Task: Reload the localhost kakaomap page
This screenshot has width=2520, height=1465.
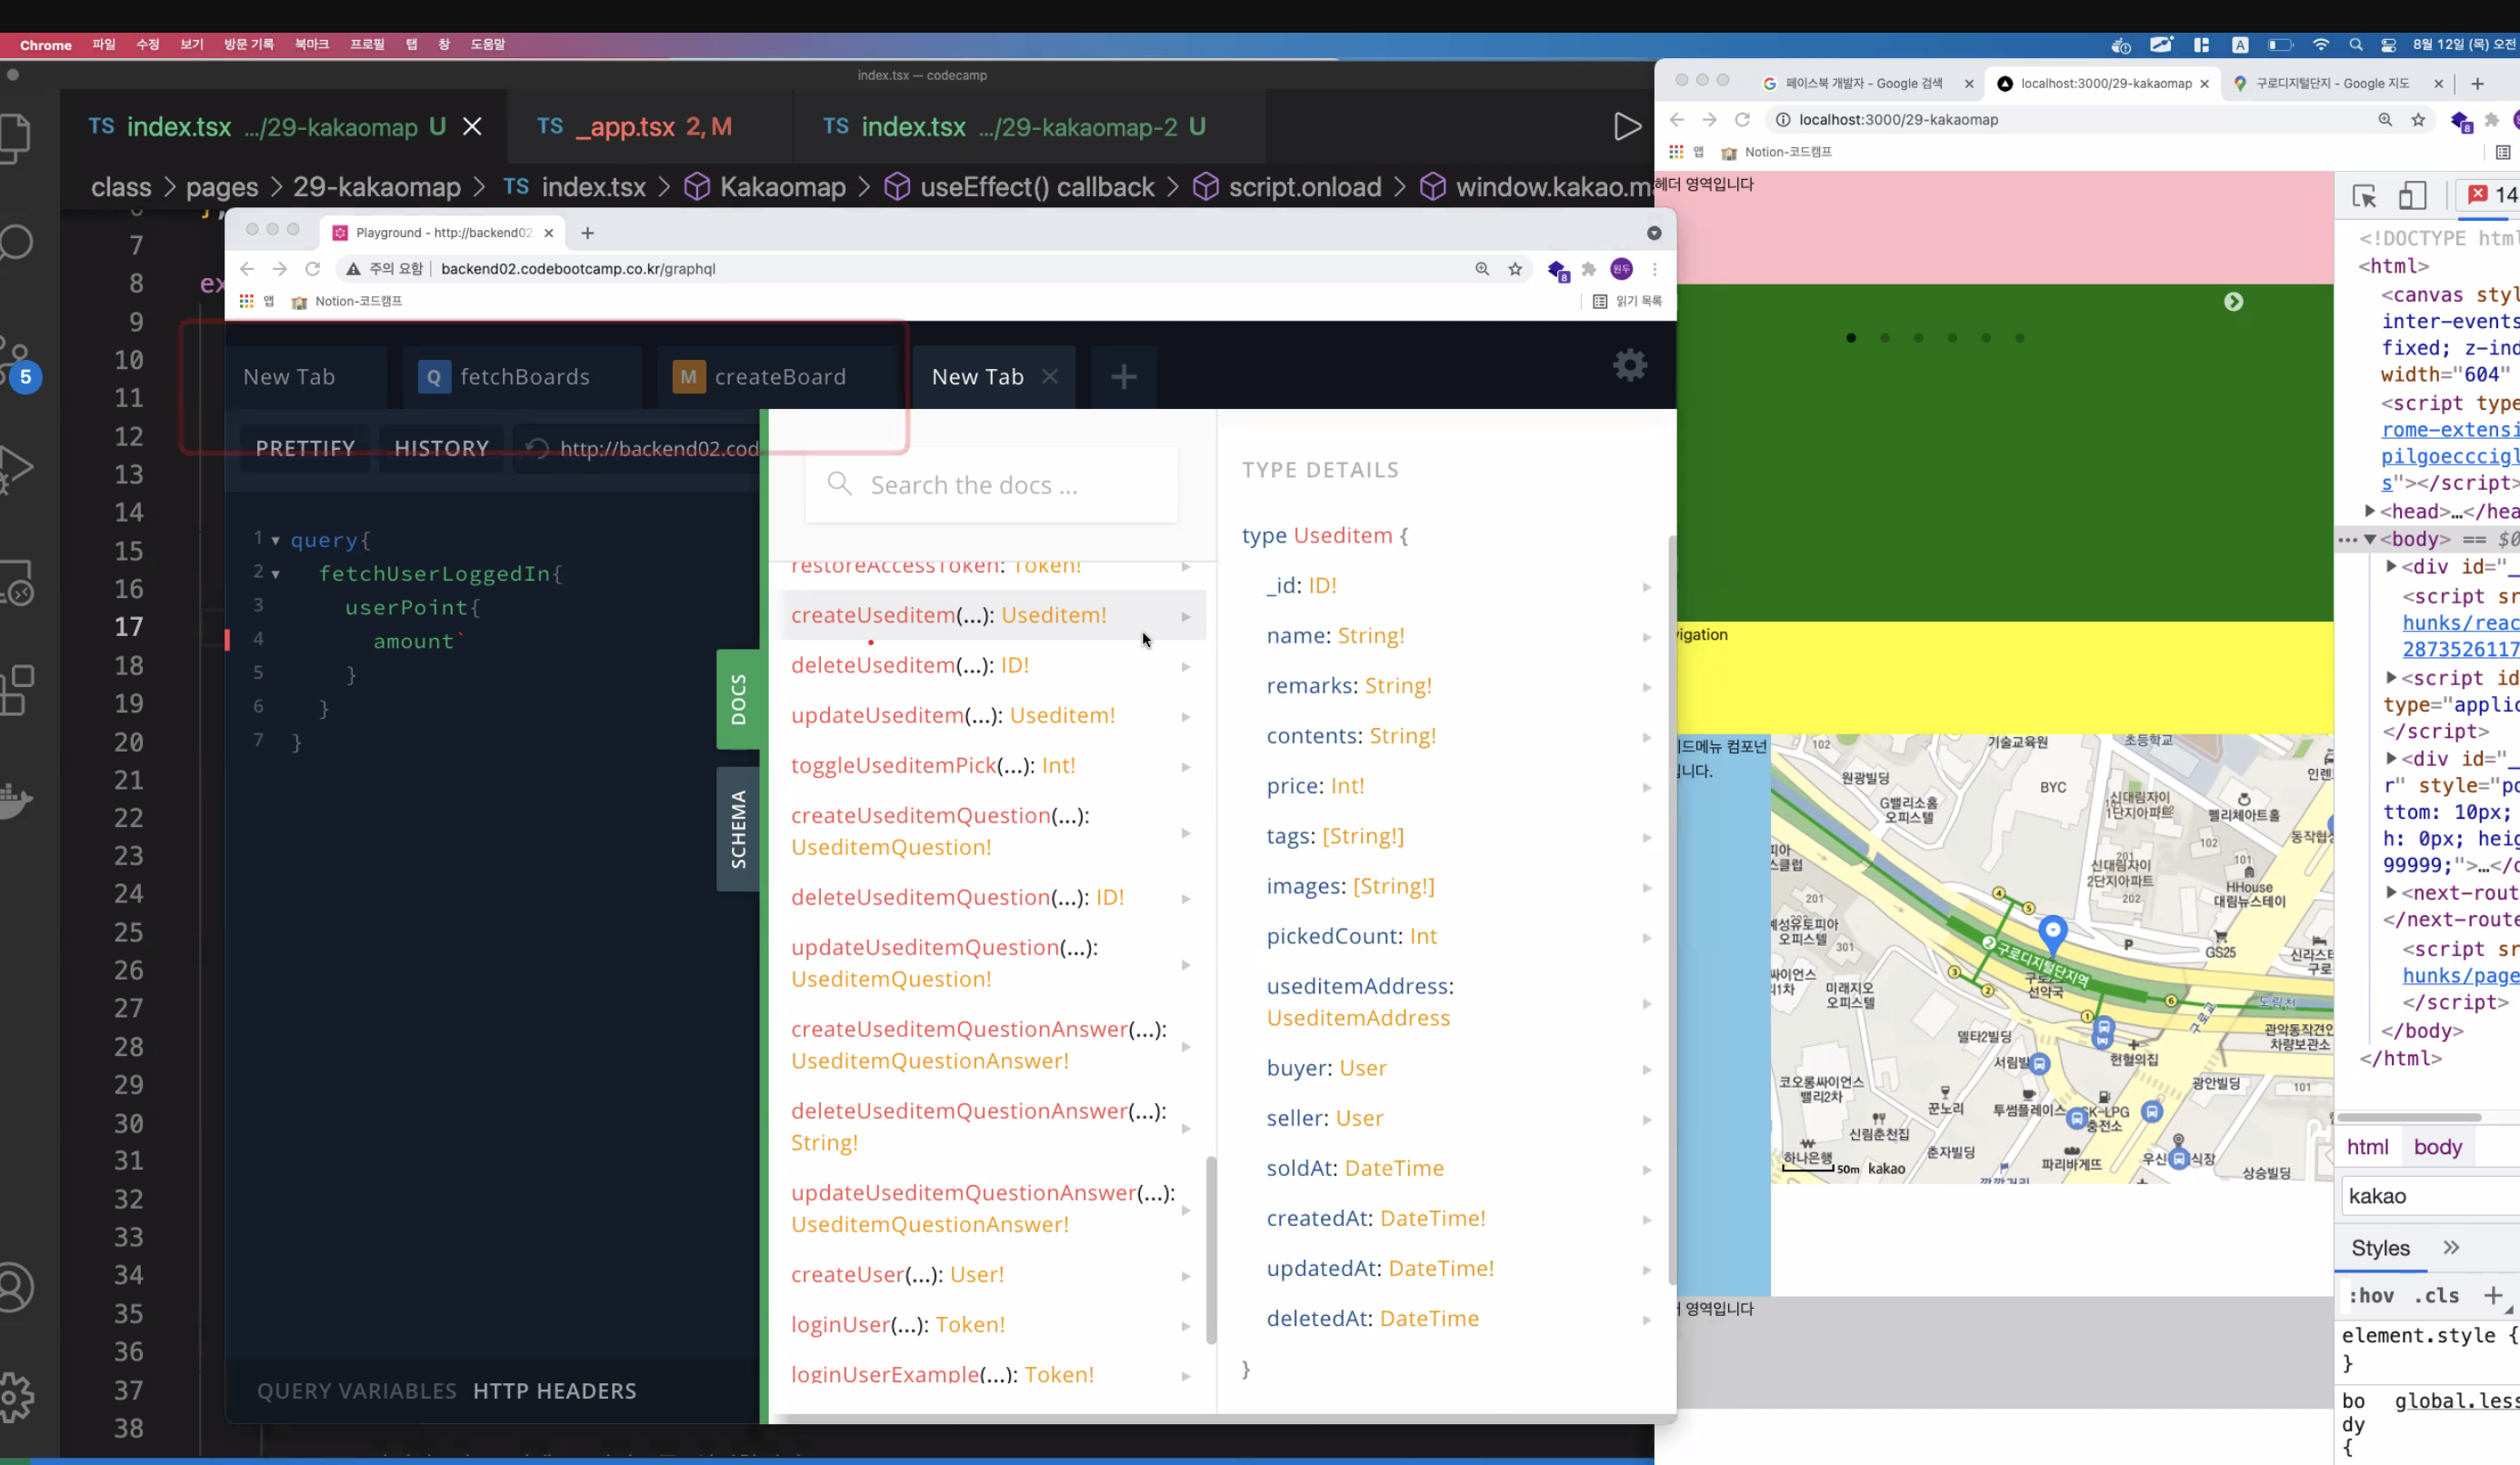Action: pos(1742,120)
